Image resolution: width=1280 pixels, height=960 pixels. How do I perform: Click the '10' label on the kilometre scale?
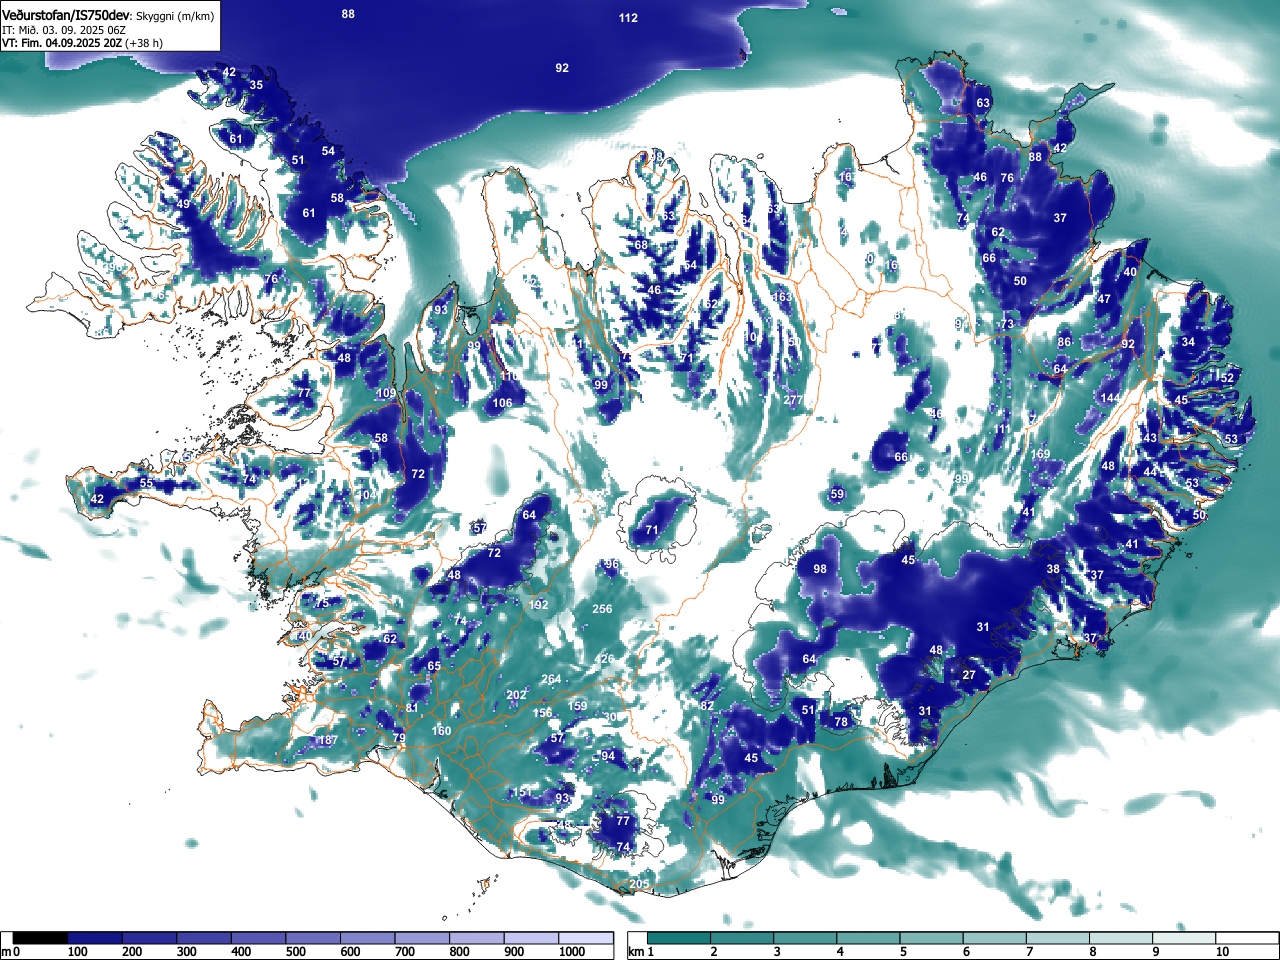[1222, 952]
